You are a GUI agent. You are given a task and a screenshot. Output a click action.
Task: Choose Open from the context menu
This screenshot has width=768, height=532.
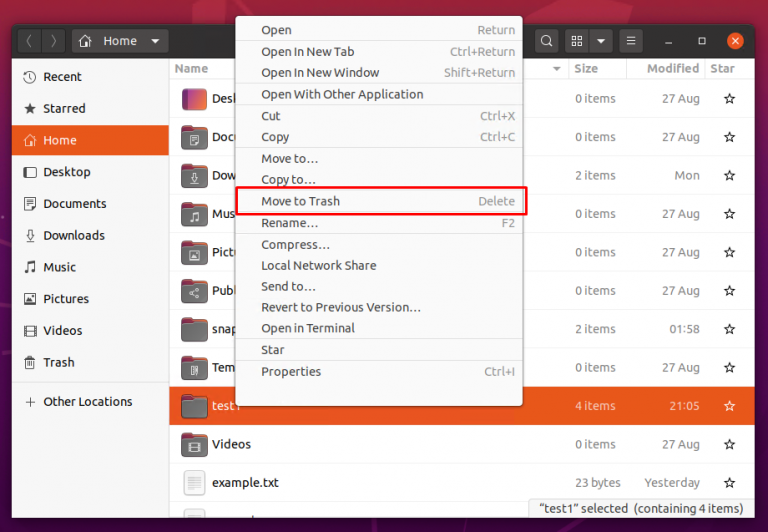[x=379, y=30]
